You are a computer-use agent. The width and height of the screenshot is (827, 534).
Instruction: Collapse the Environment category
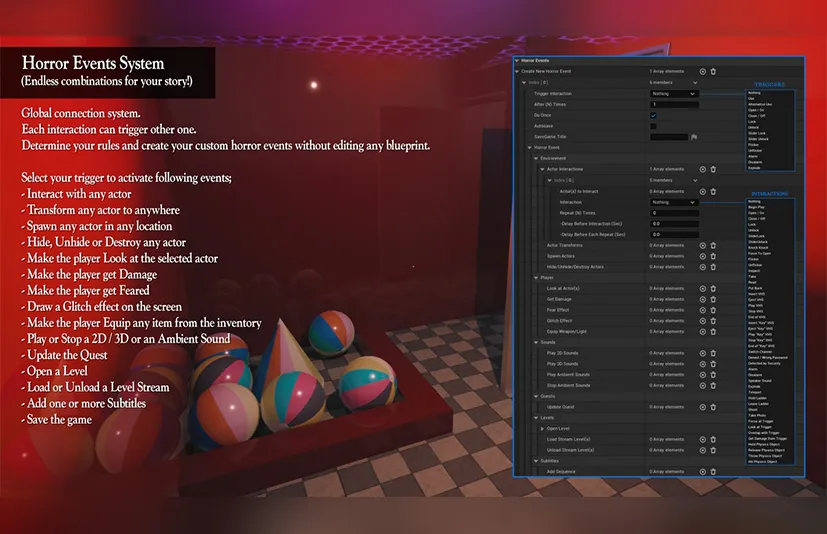click(x=536, y=158)
